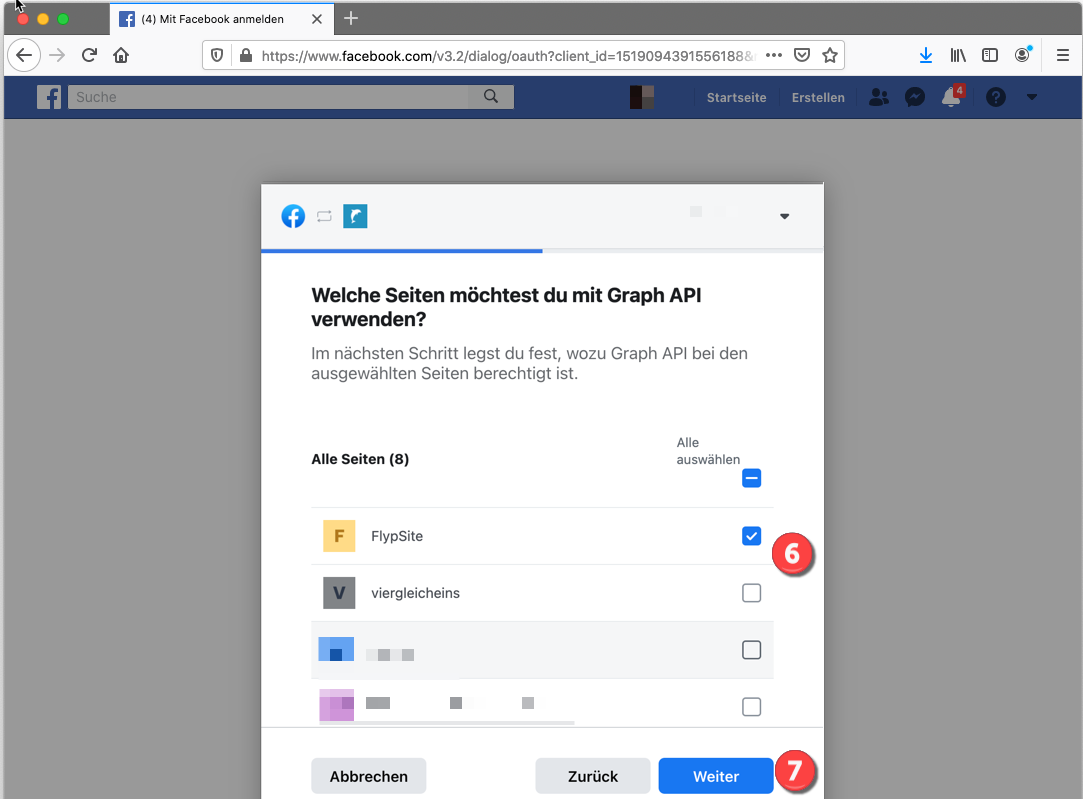Show tracking protection shield info
Image resolution: width=1083 pixels, height=799 pixels.
pyautogui.click(x=217, y=55)
